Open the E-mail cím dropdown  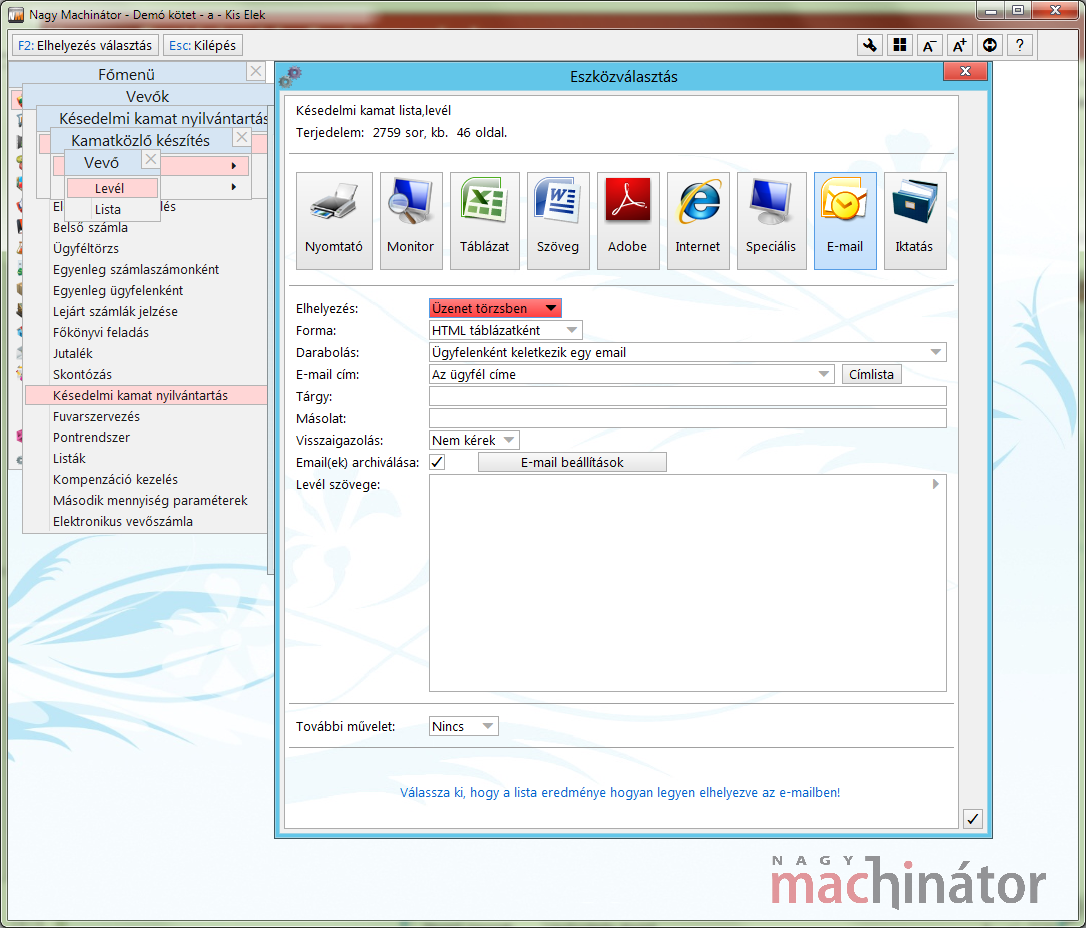[x=632, y=374]
